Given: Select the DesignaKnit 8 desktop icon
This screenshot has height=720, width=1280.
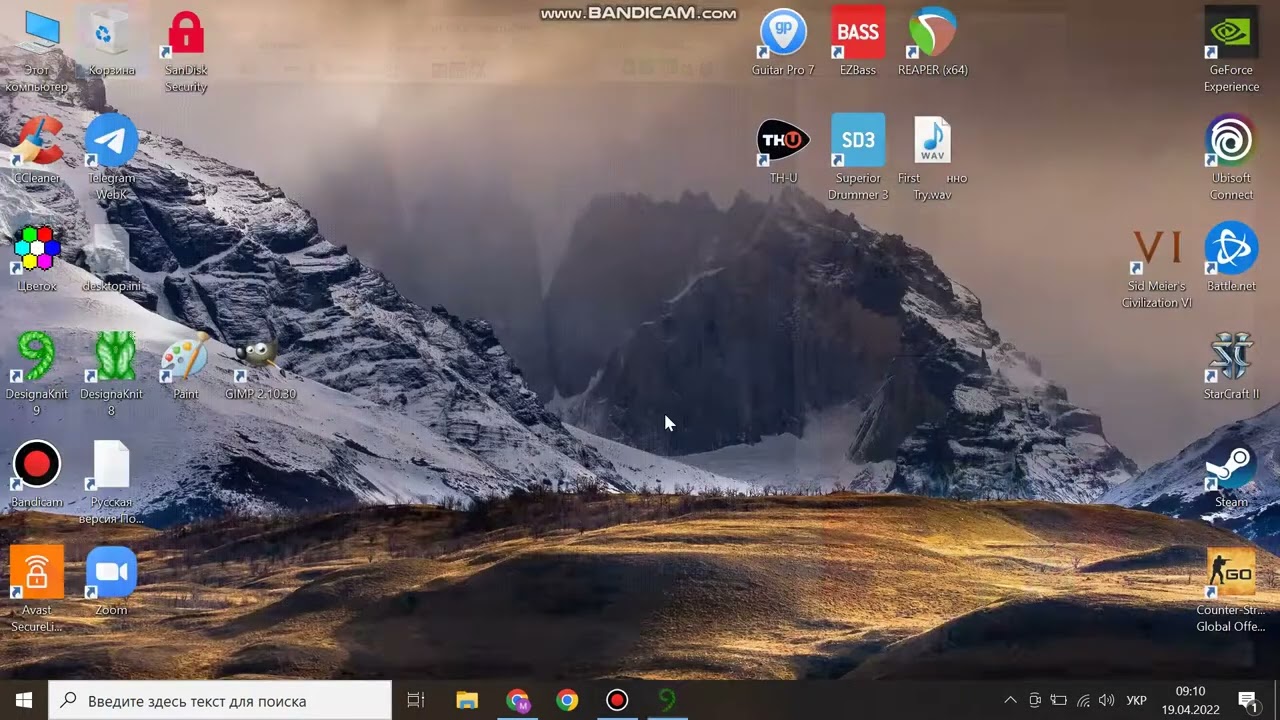Looking at the screenshot, I should coord(111,374).
